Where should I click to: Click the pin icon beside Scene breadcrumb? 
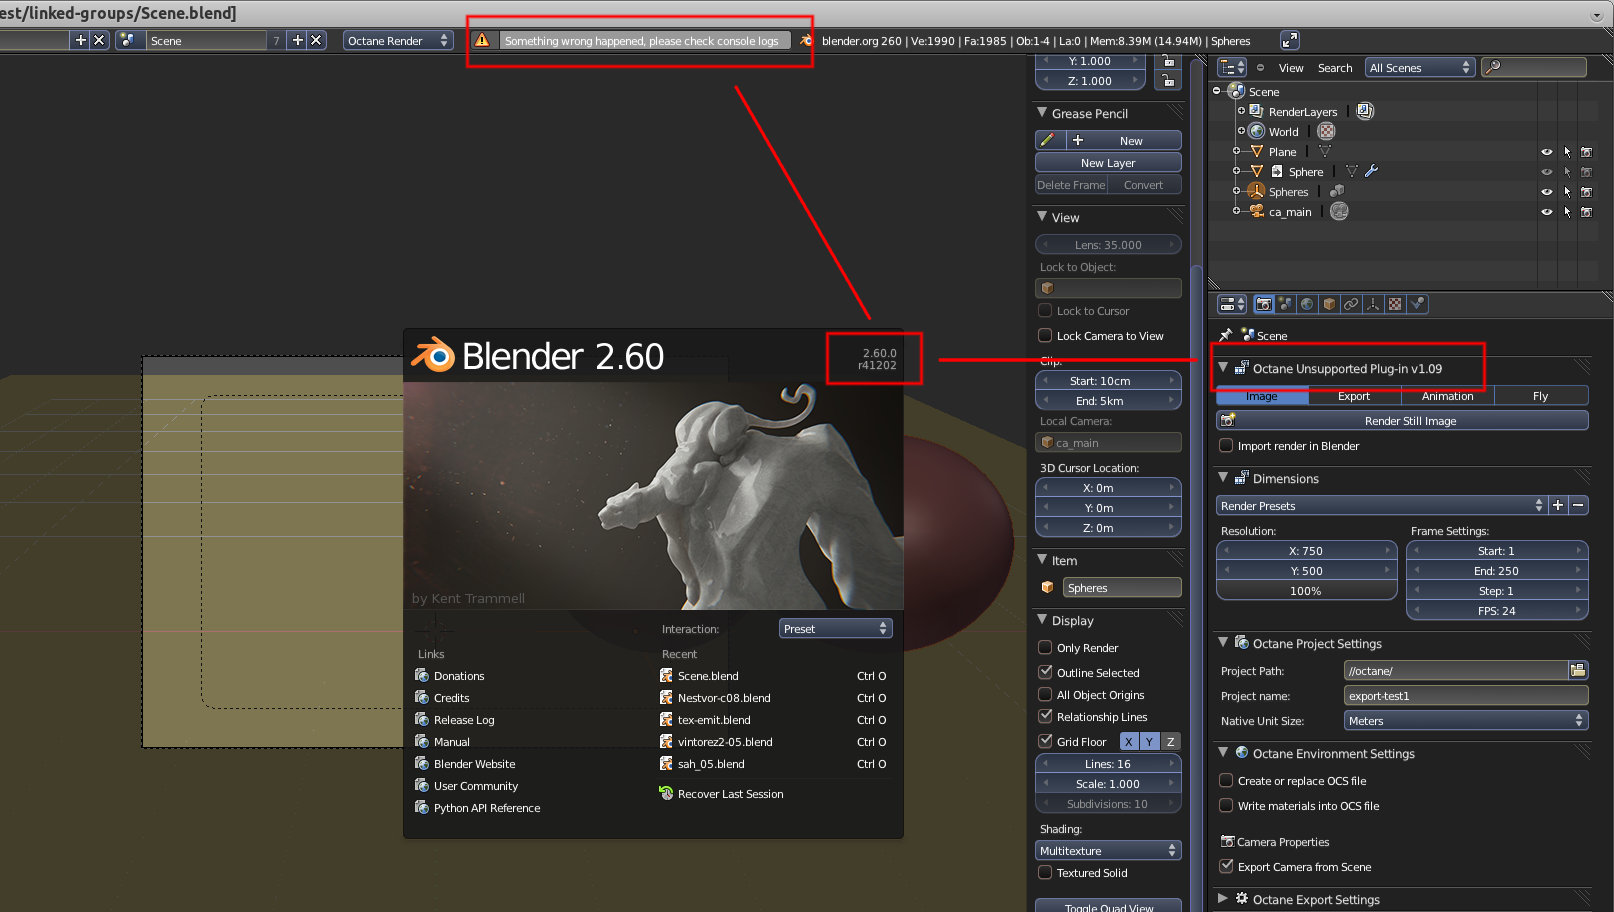point(1226,335)
